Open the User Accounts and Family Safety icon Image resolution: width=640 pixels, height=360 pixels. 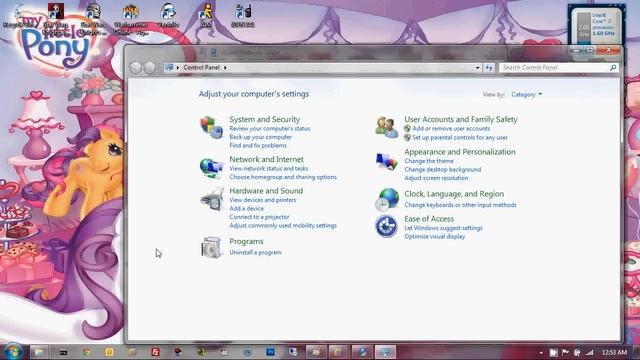(387, 127)
